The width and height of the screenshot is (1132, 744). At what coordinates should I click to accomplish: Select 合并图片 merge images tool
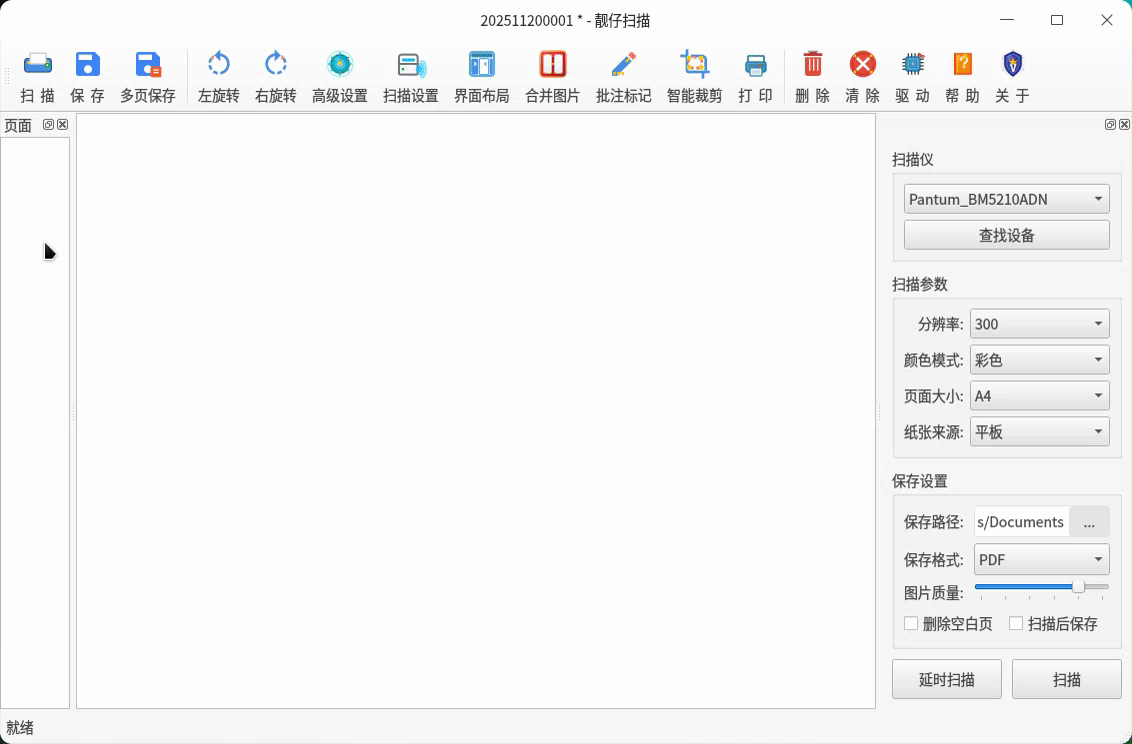point(552,76)
